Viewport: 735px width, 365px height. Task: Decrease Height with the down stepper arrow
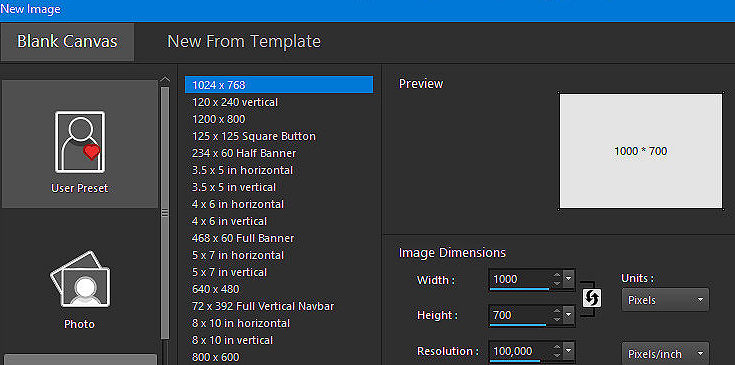pos(556,320)
